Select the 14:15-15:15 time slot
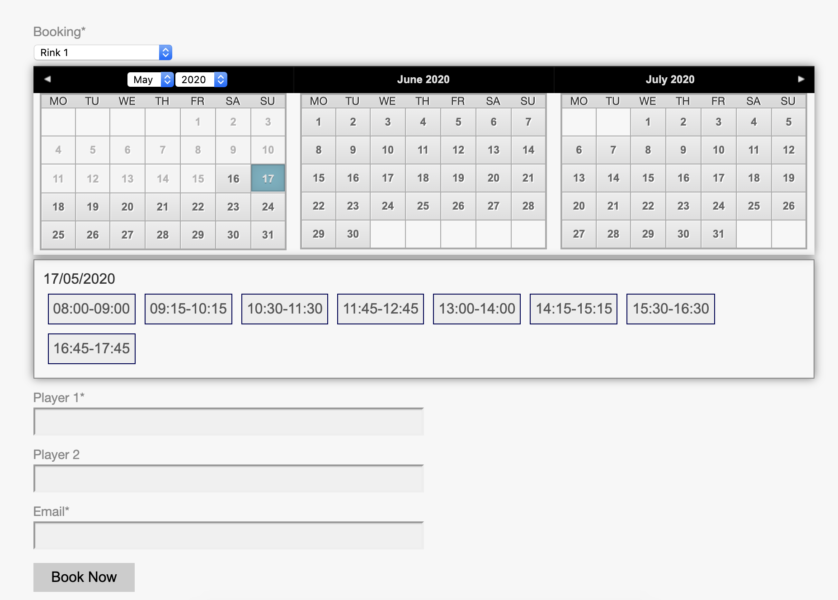The width and height of the screenshot is (838, 600). 573,309
